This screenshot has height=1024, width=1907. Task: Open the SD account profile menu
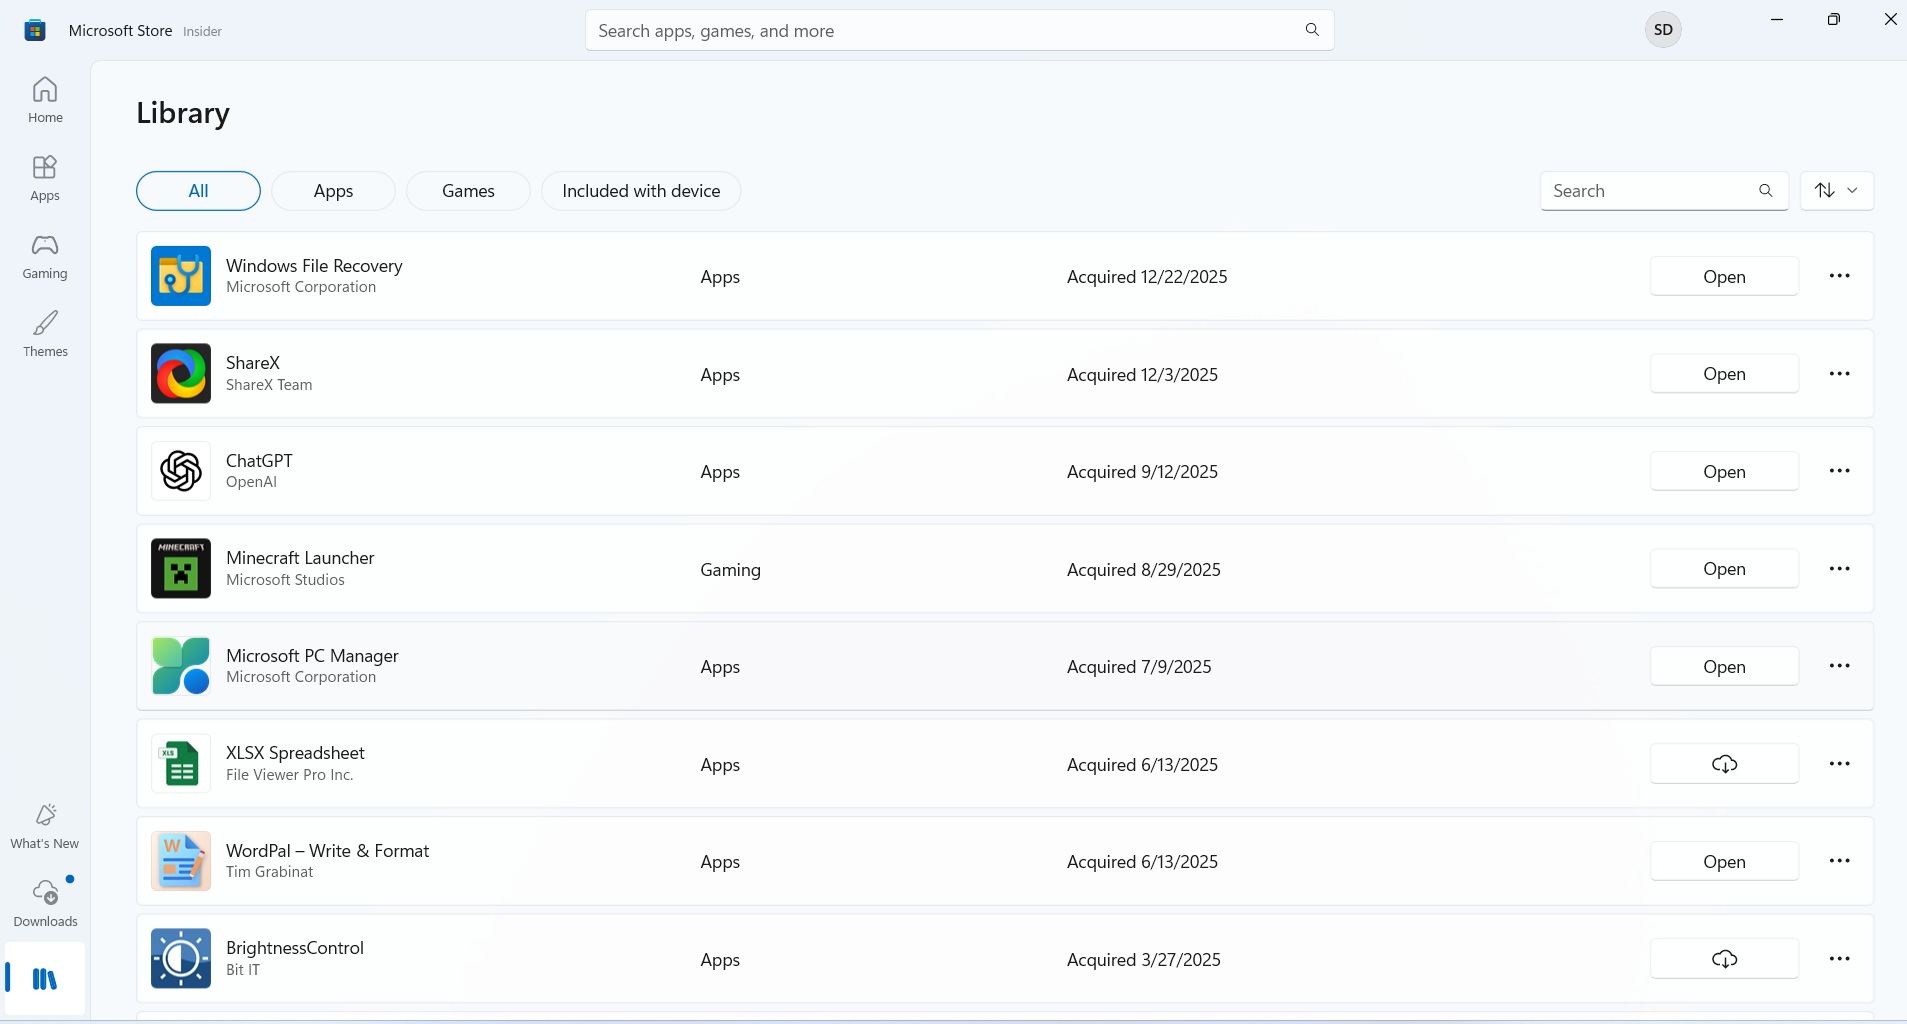(1663, 30)
